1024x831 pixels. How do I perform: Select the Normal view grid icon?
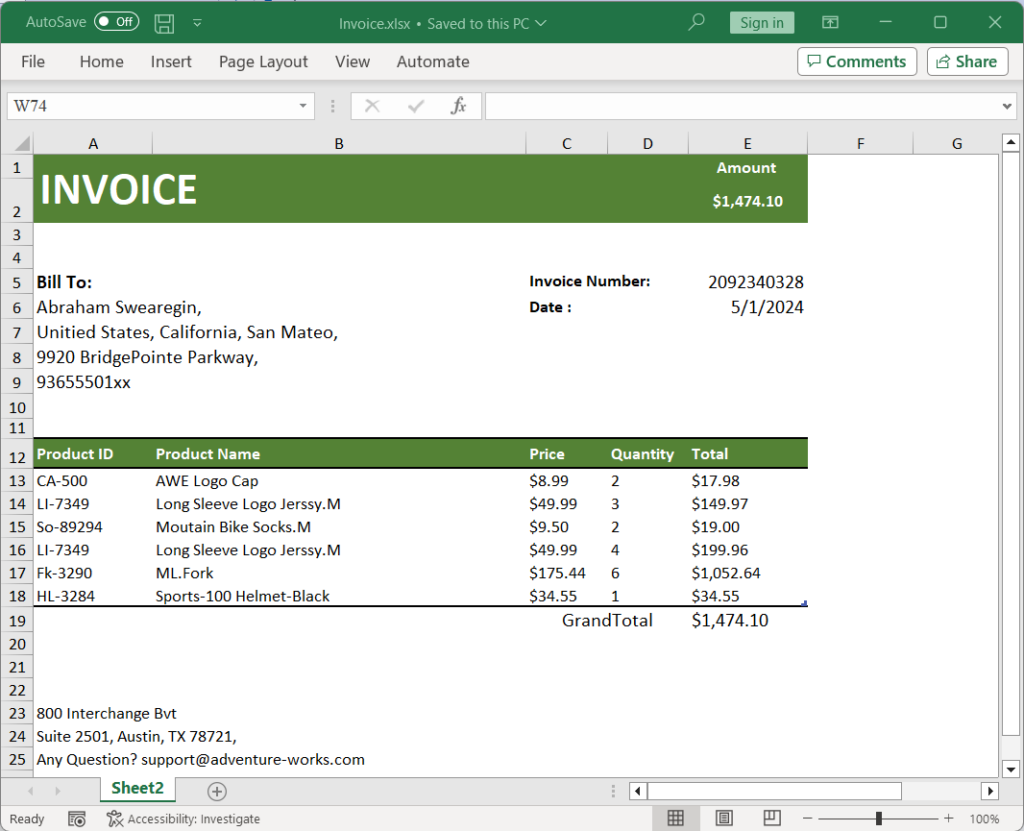[x=676, y=818]
